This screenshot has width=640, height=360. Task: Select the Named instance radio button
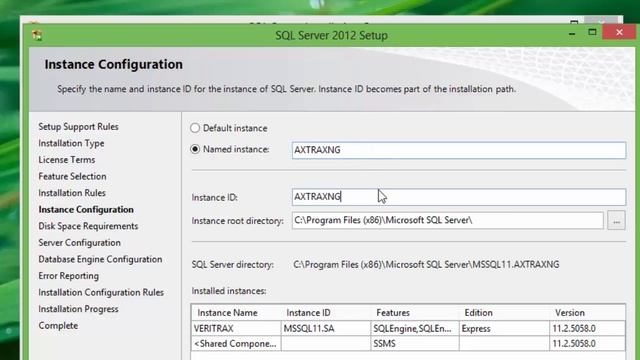[195, 149]
